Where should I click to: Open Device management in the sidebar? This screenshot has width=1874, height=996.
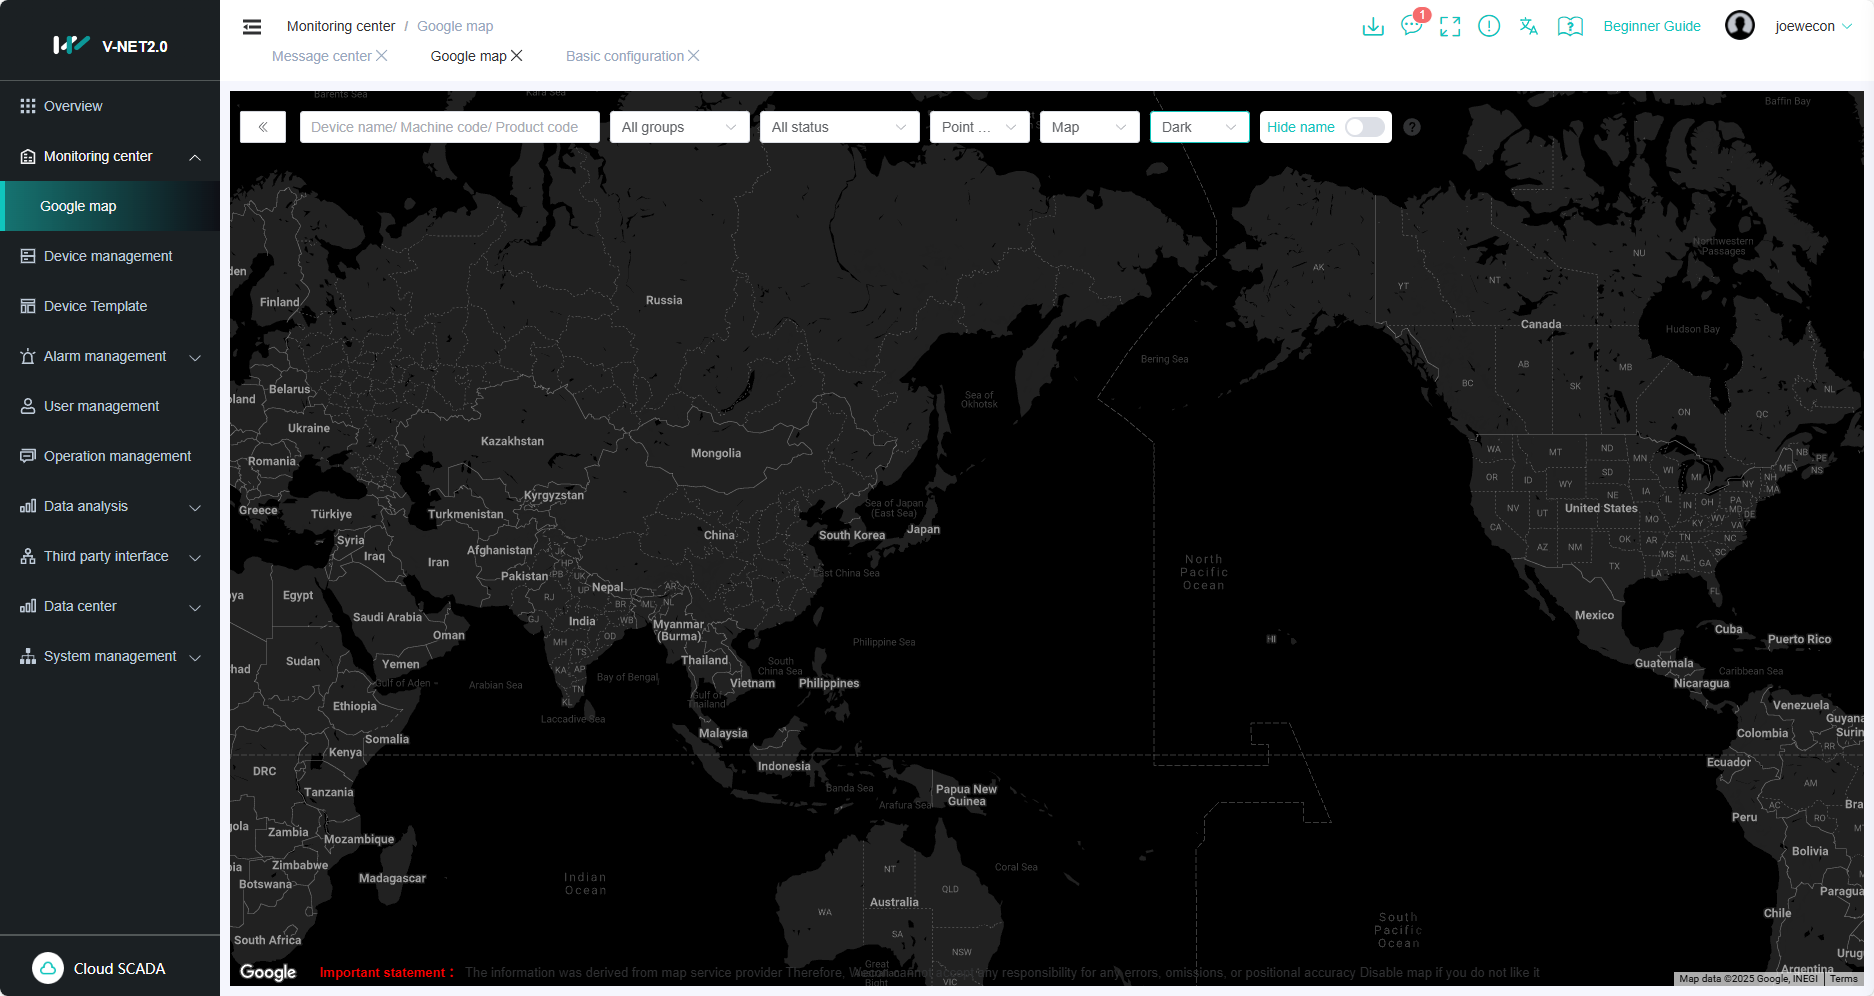click(x=108, y=256)
